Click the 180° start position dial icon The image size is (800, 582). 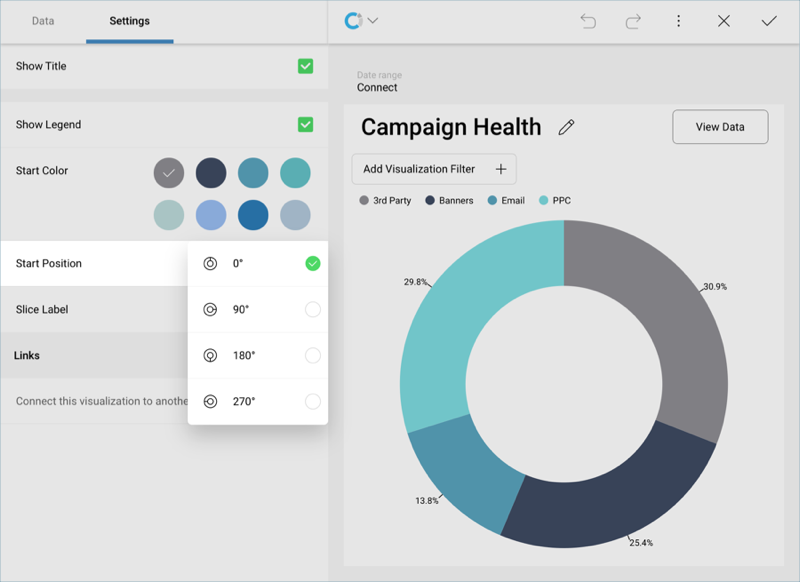coord(210,356)
